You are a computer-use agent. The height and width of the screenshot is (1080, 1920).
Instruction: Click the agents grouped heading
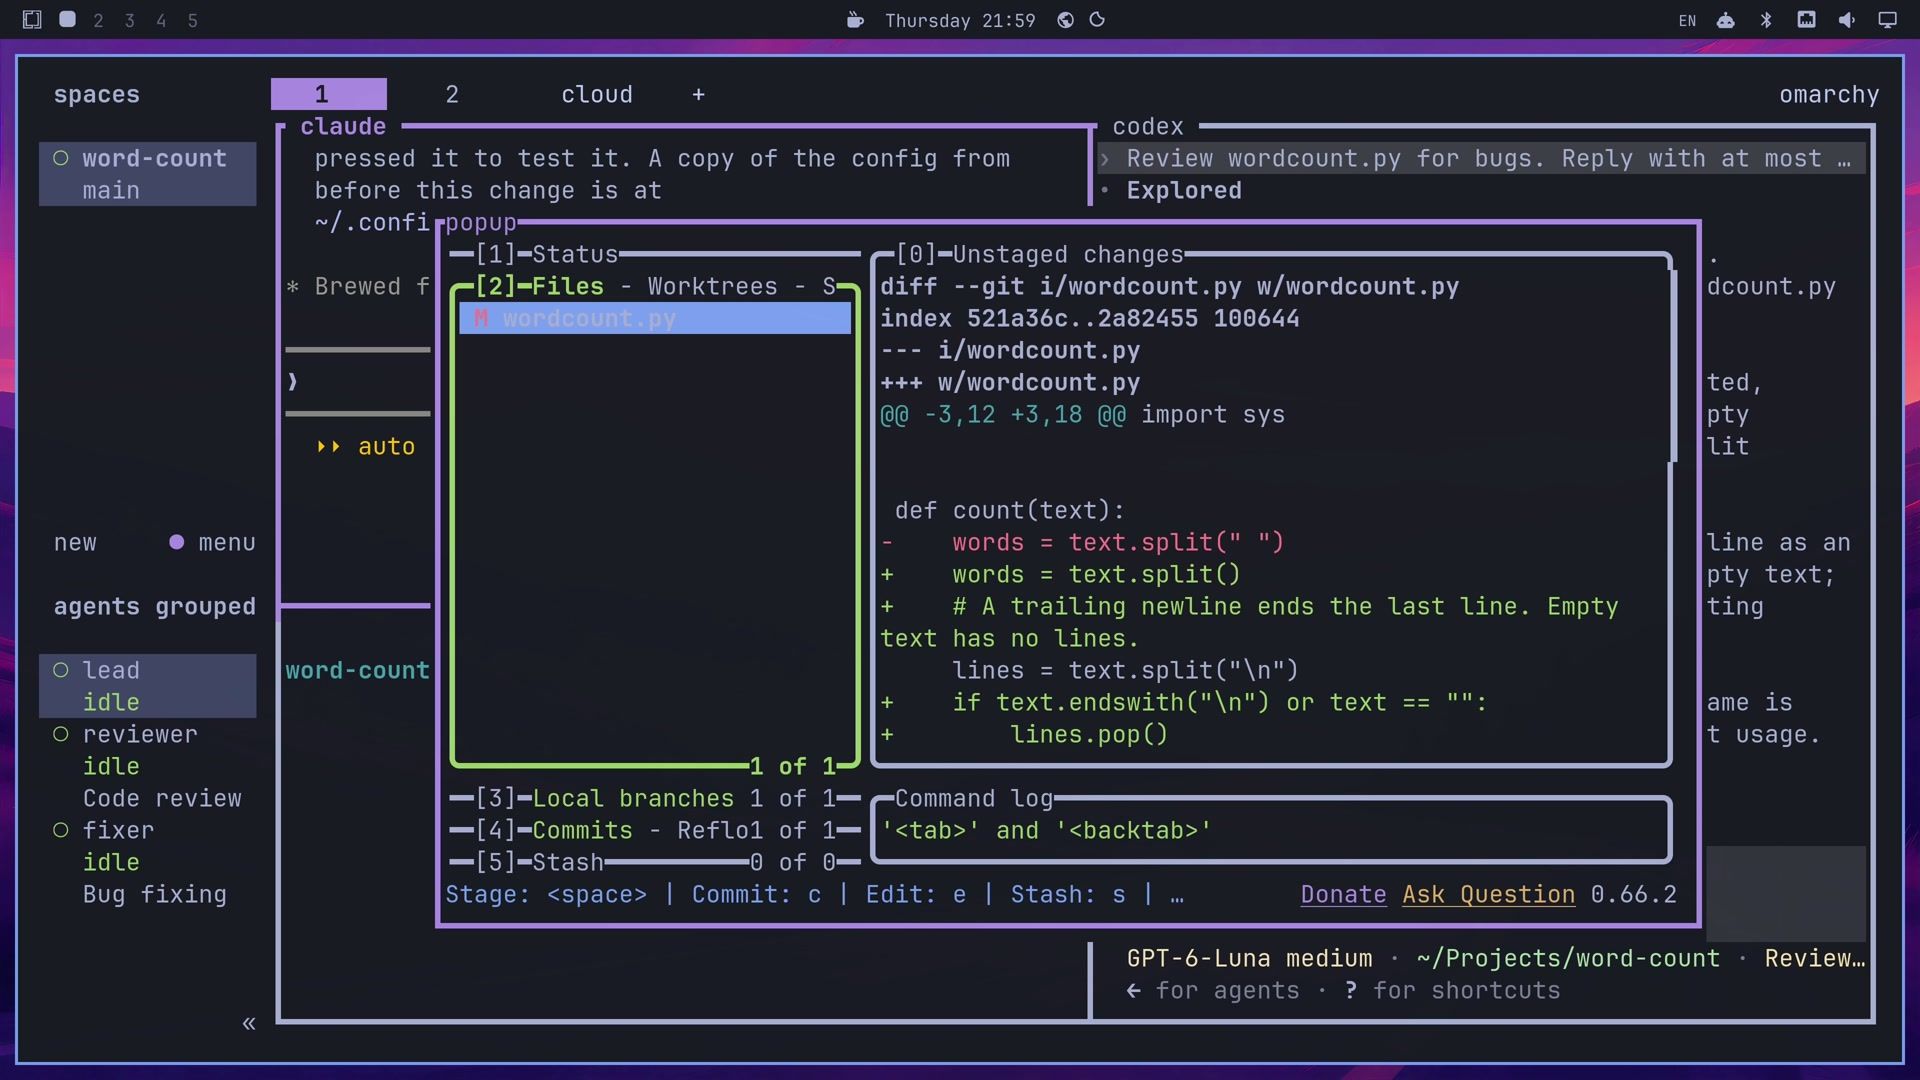pyautogui.click(x=155, y=606)
